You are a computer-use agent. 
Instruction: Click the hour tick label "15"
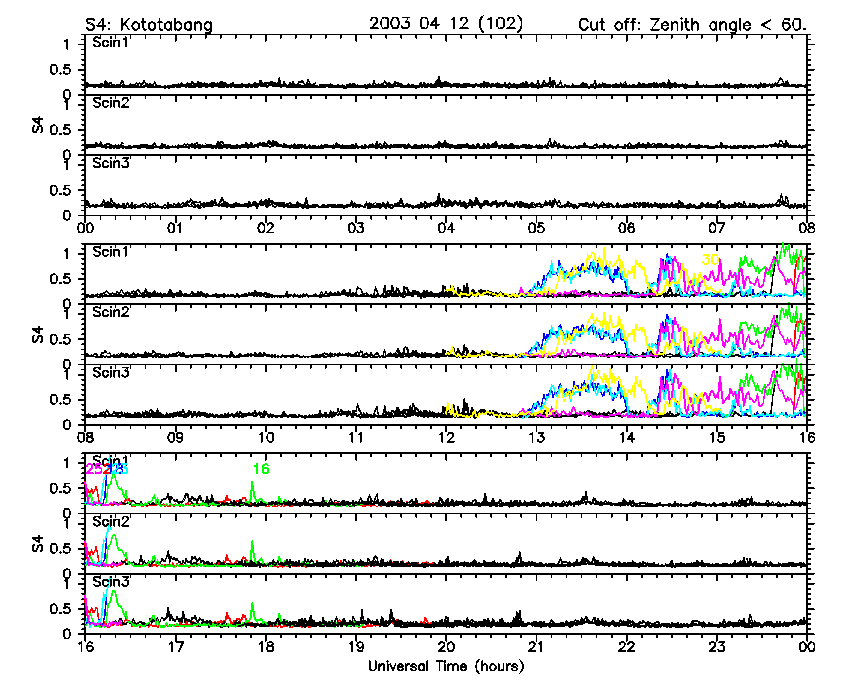coord(717,437)
